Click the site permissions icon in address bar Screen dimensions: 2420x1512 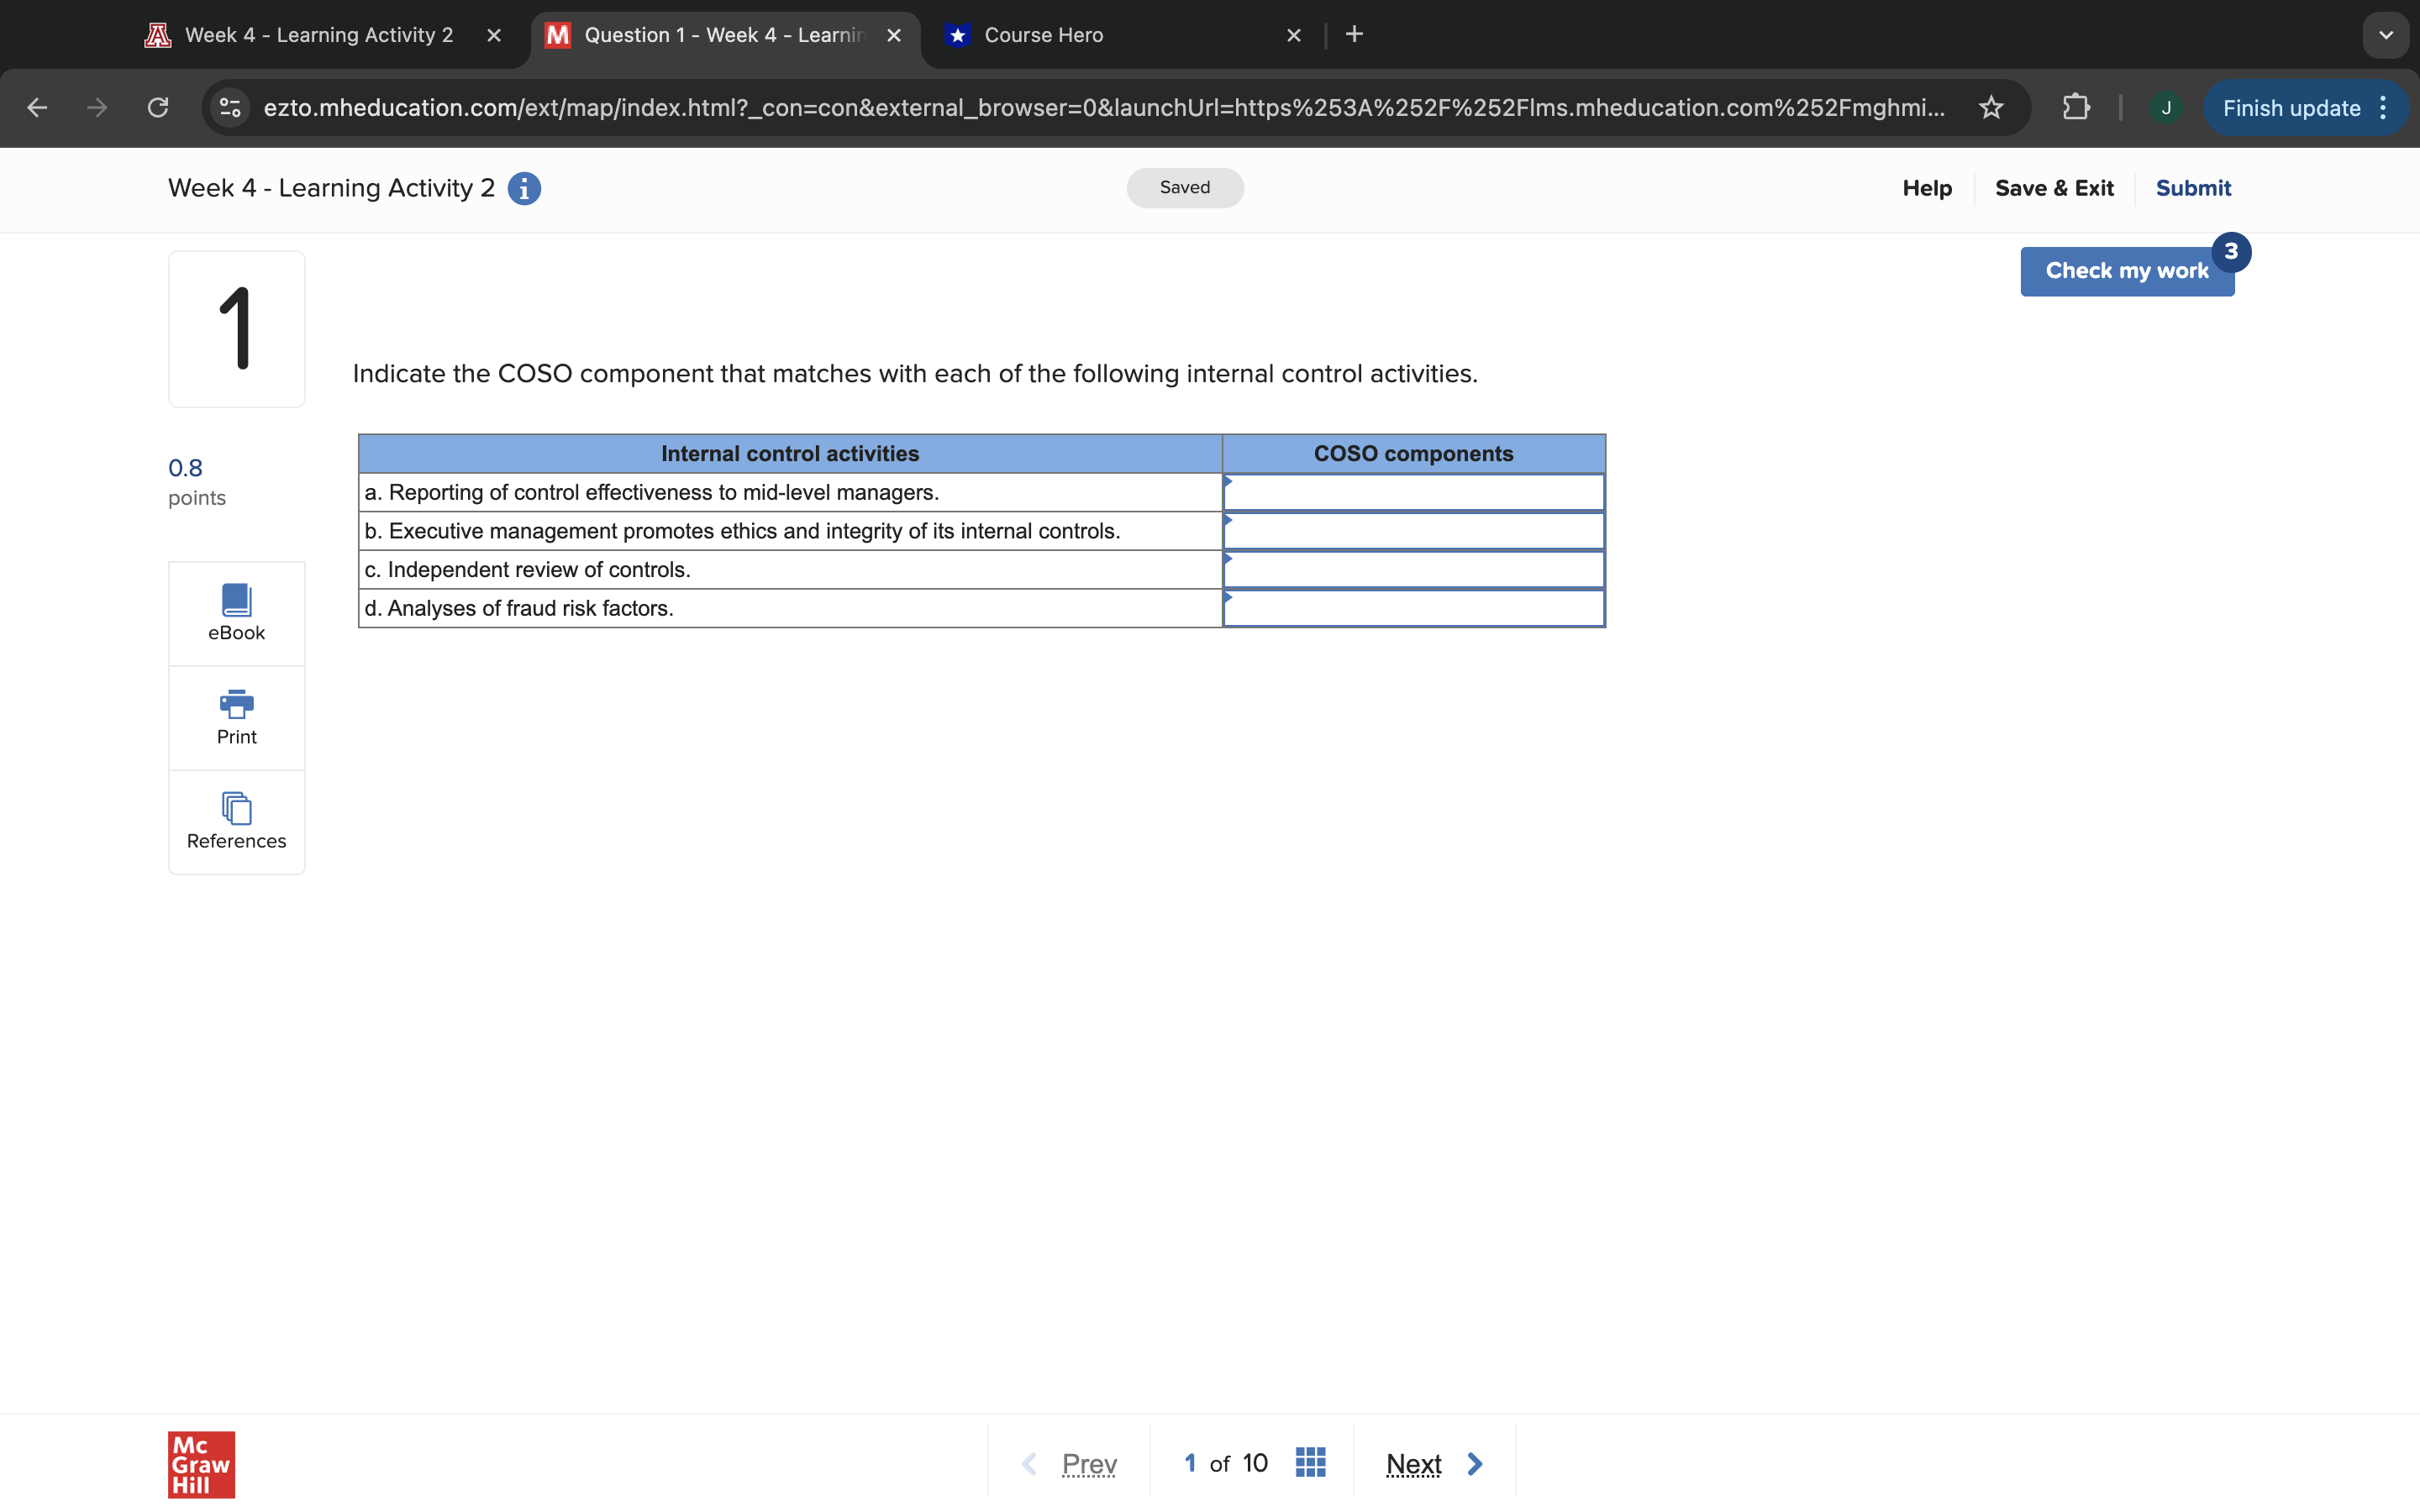pos(228,107)
